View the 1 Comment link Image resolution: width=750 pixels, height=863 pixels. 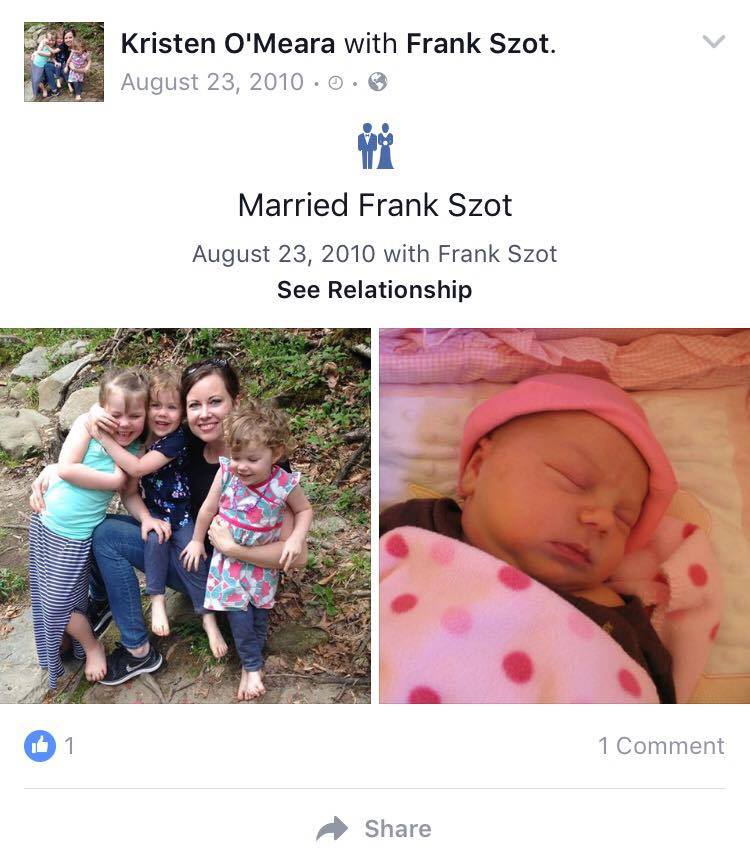click(661, 746)
